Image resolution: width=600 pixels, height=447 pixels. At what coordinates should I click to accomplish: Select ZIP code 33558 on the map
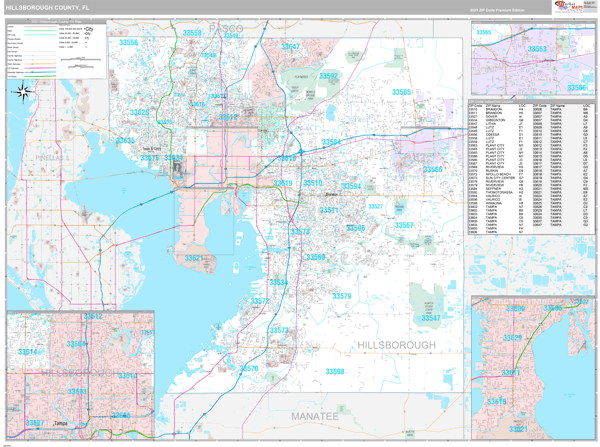[x=192, y=33]
